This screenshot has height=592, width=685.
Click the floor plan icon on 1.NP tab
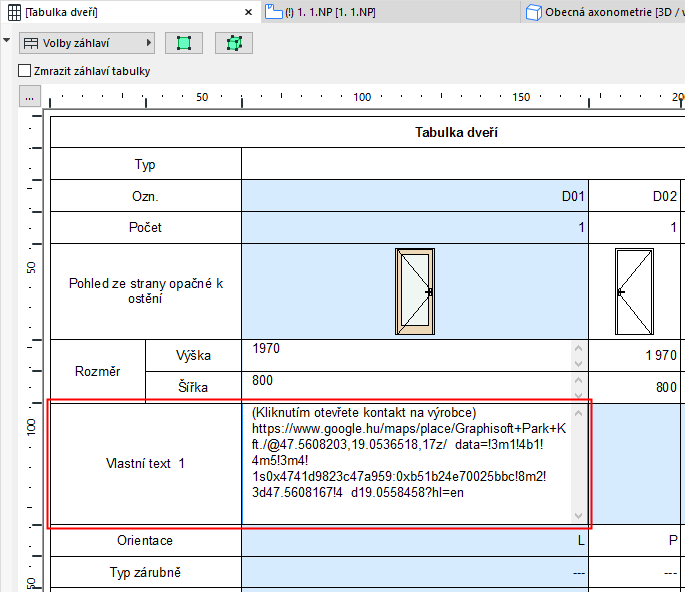point(273,12)
